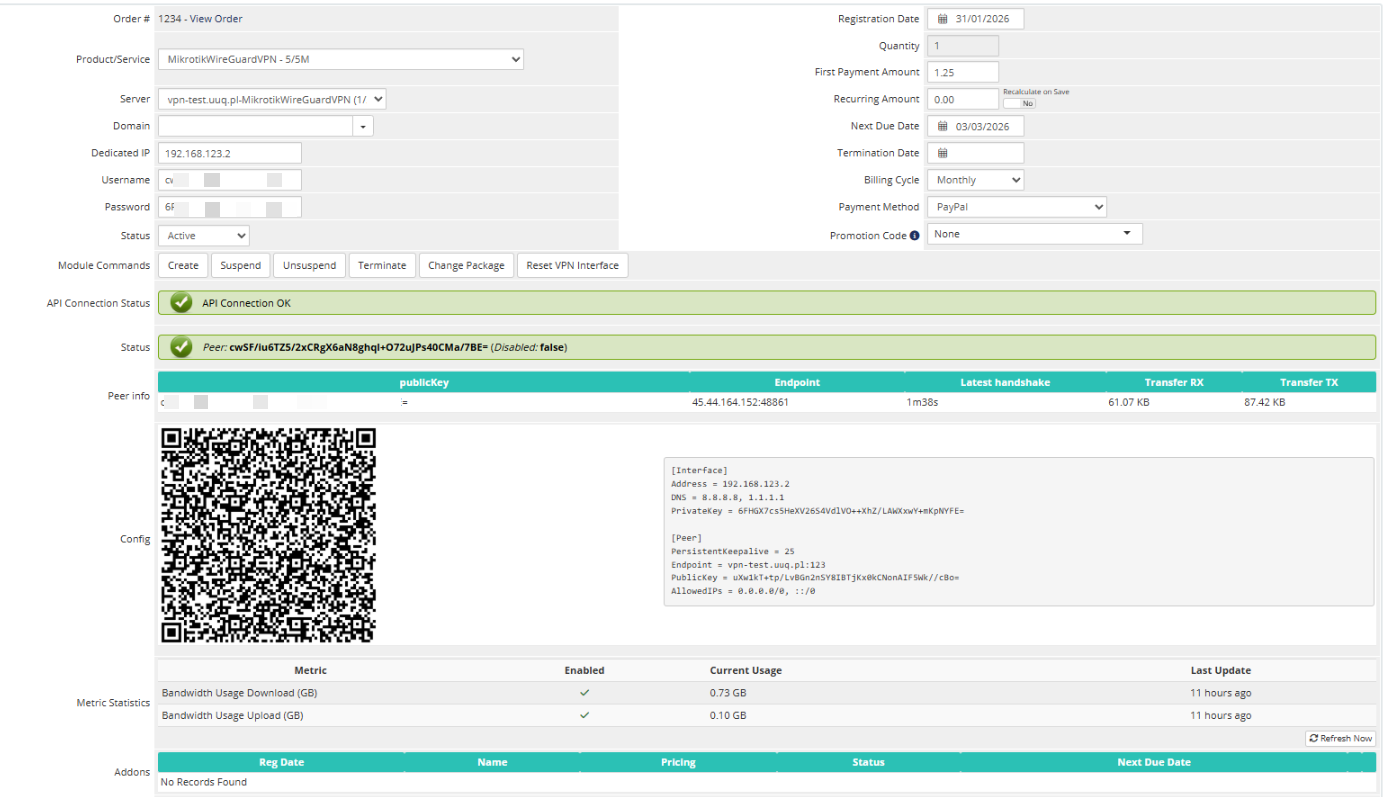Expand the Billing Cycle dropdown
The height and width of the screenshot is (797, 1385).
pos(975,180)
